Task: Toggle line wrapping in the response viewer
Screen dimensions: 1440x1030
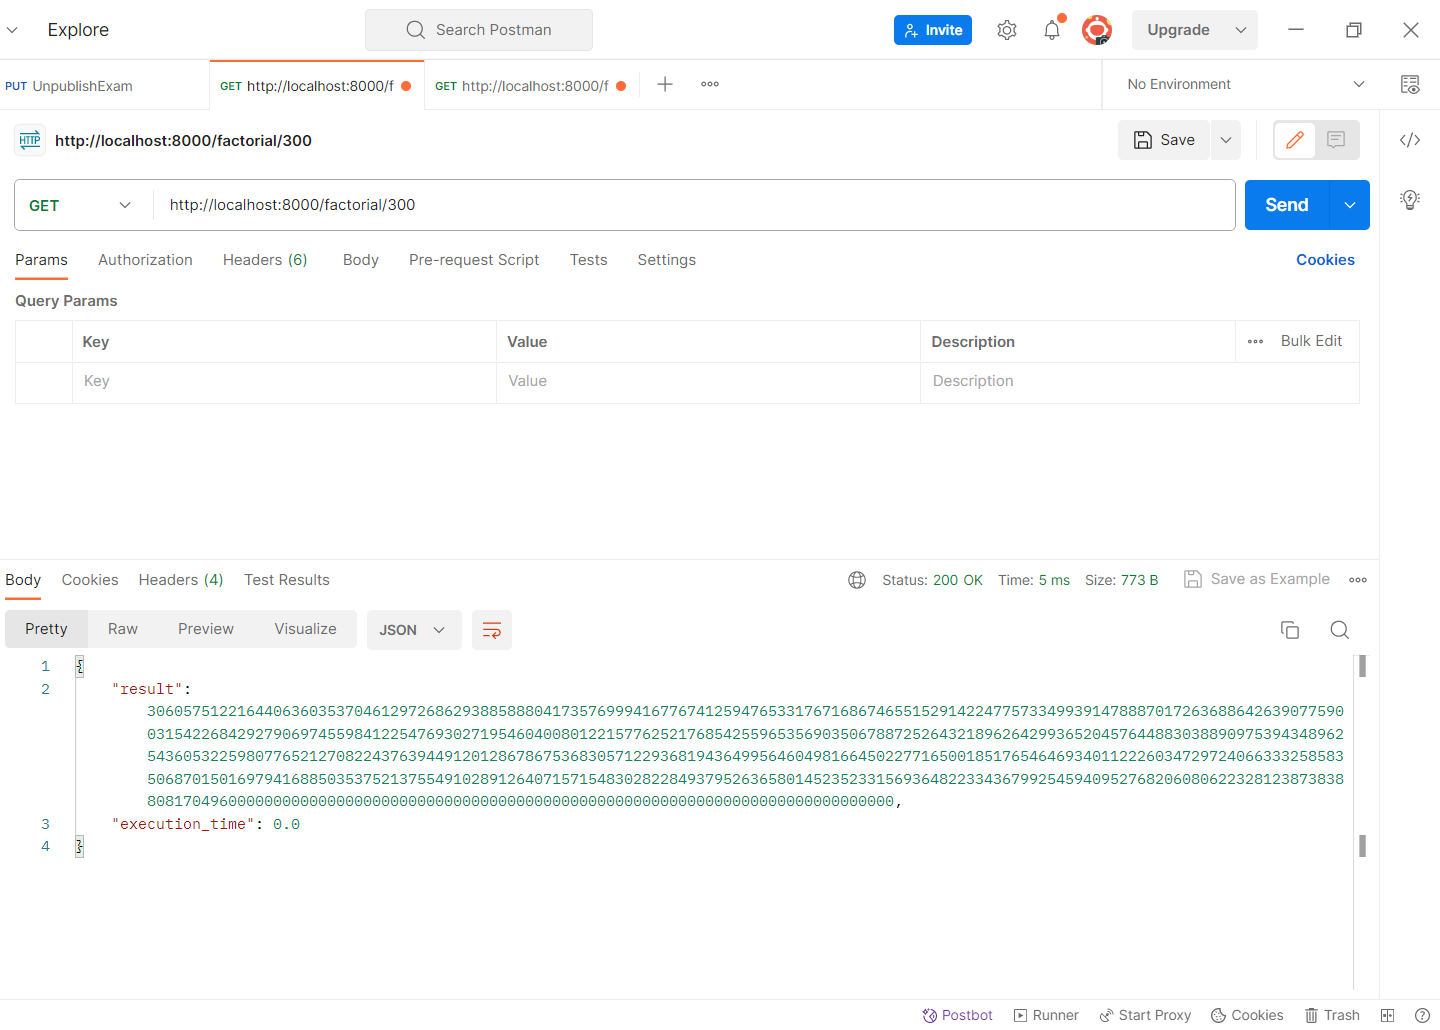Action: point(491,630)
